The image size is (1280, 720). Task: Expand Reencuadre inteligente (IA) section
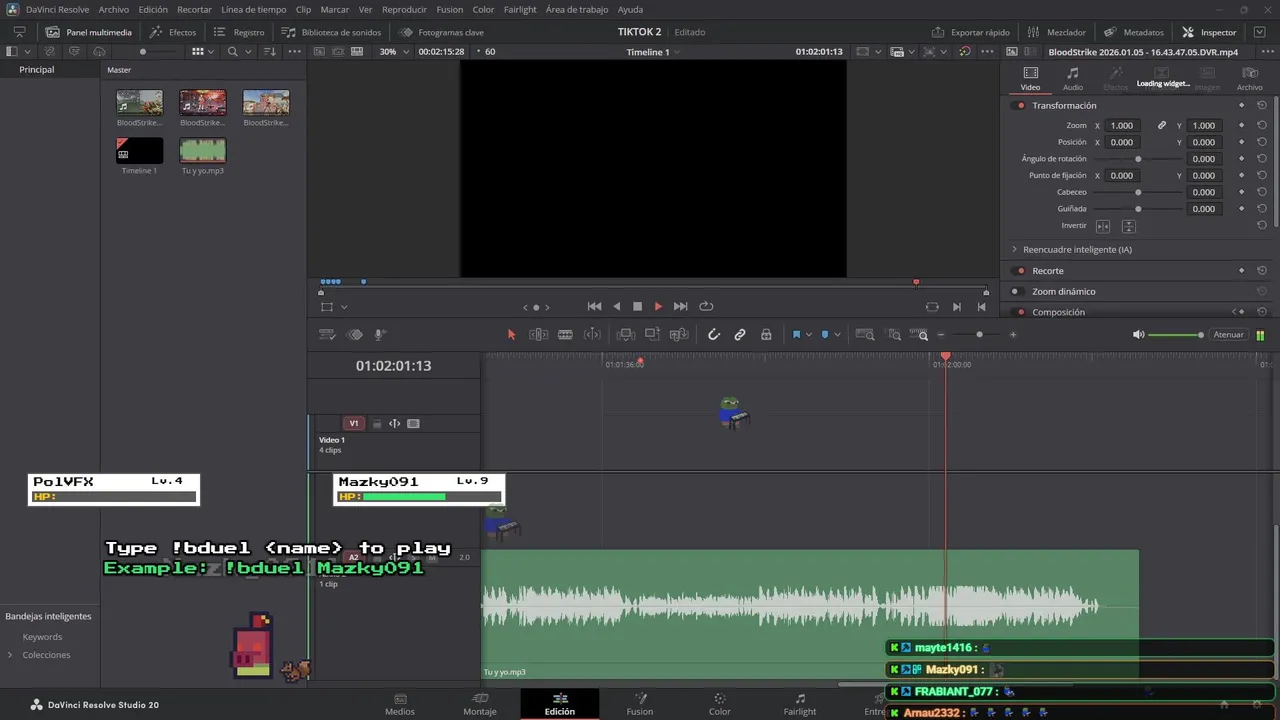(x=1014, y=249)
